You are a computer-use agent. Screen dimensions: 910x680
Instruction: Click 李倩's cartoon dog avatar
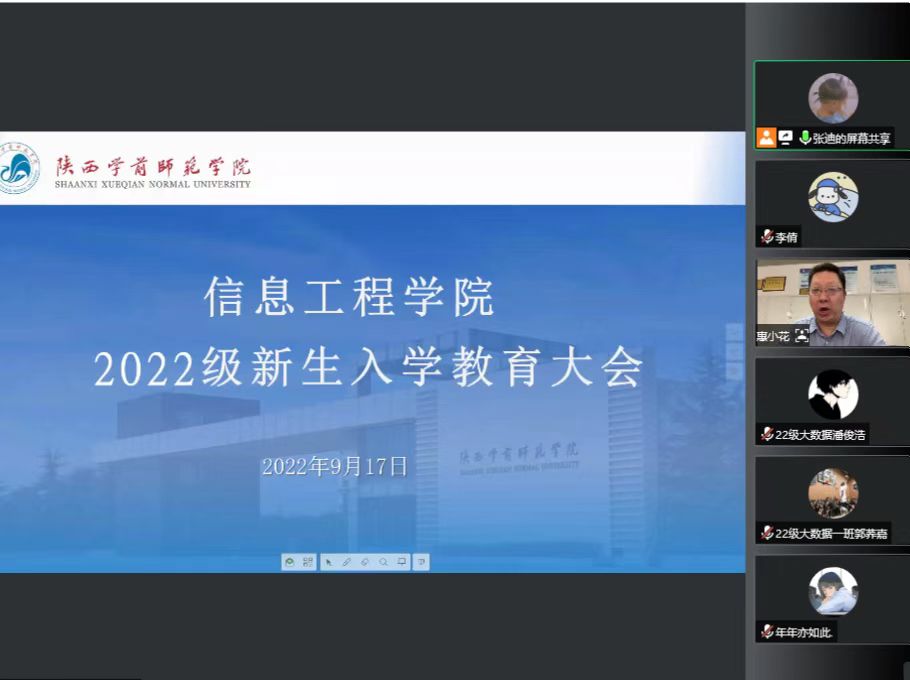pos(833,196)
